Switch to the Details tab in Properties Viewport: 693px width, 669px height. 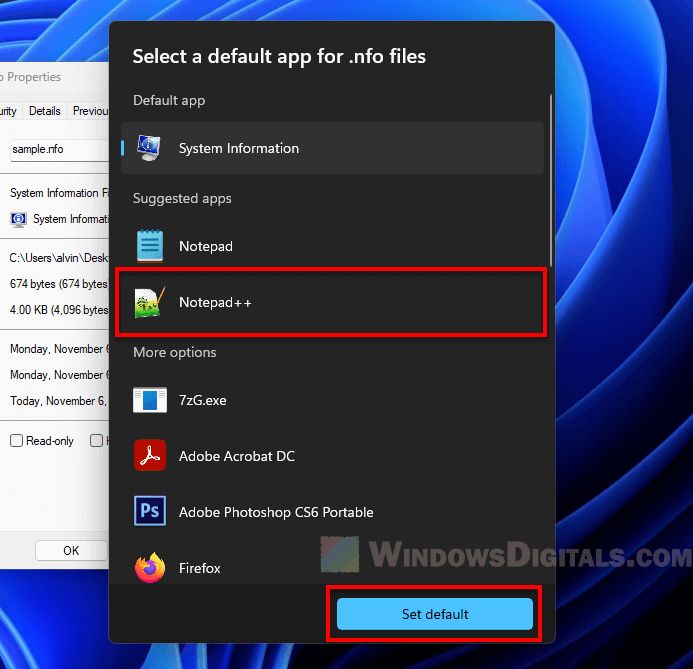(x=45, y=111)
